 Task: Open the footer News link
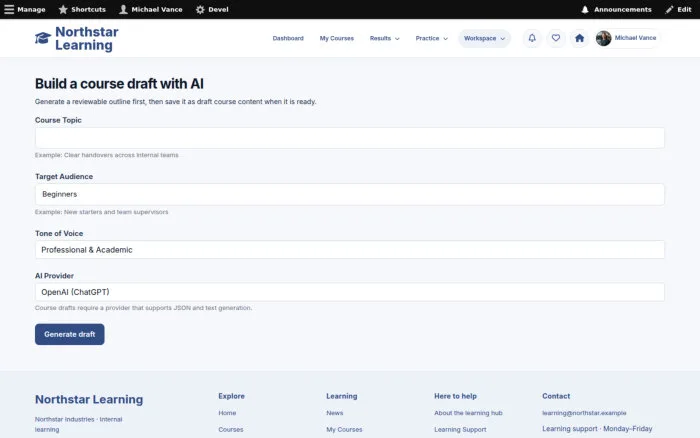click(x=334, y=413)
